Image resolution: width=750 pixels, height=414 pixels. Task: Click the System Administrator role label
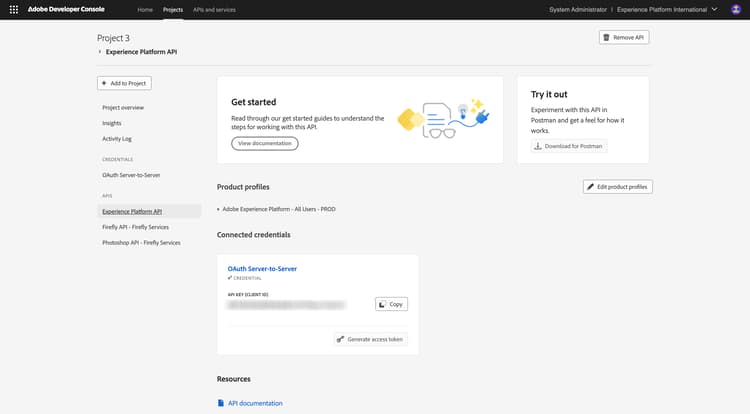tap(578, 10)
